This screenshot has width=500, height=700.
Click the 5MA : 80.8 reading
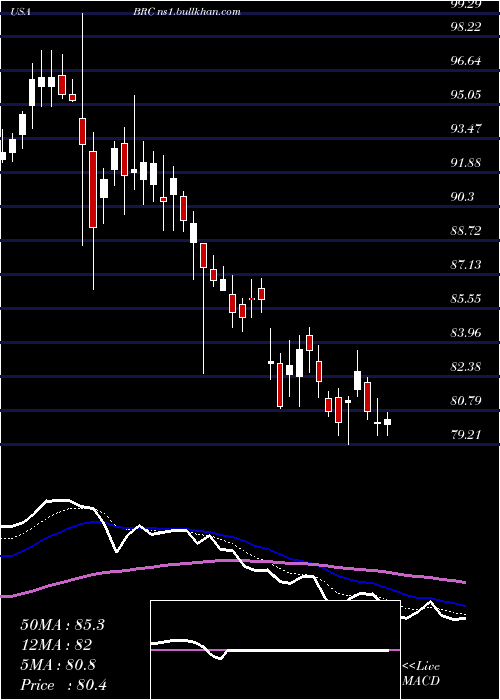pyautogui.click(x=58, y=665)
